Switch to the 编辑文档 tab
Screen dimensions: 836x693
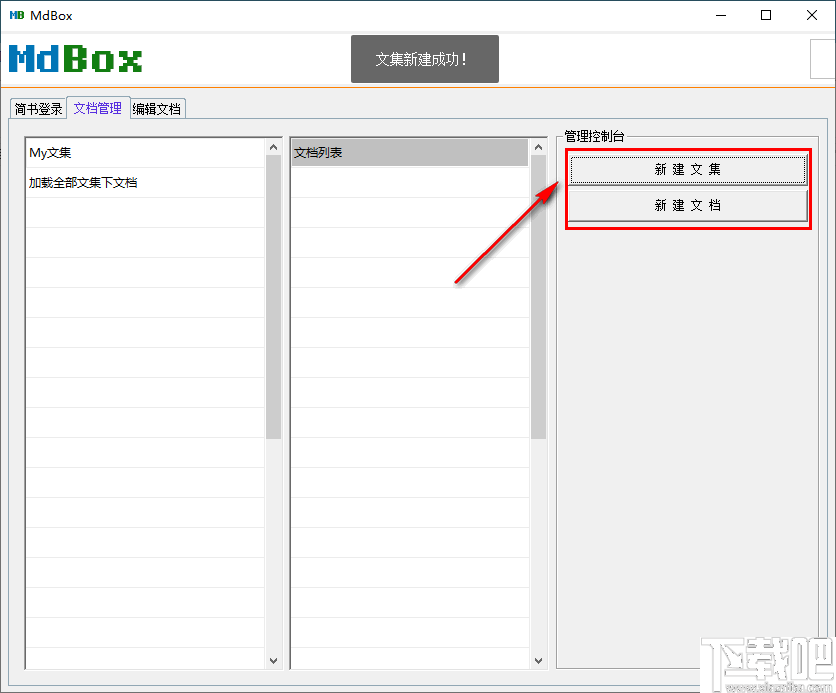156,108
